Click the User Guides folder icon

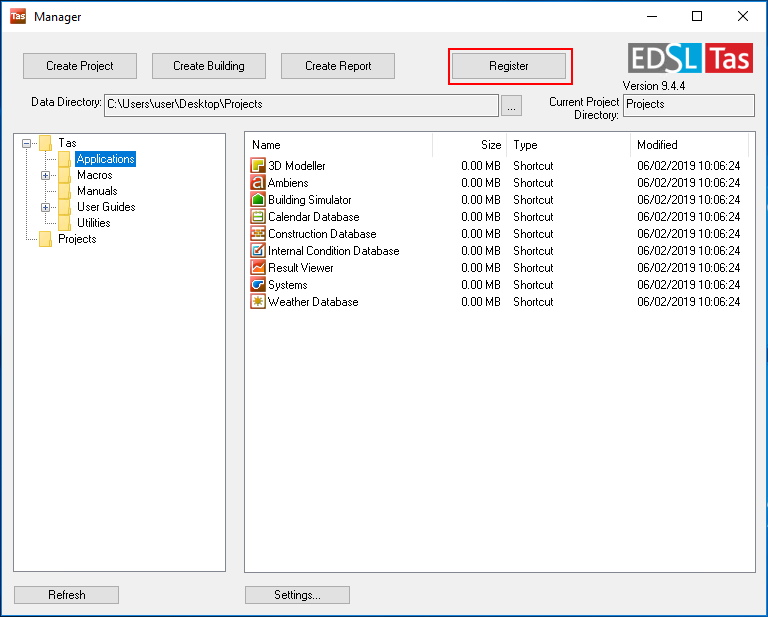click(x=64, y=207)
